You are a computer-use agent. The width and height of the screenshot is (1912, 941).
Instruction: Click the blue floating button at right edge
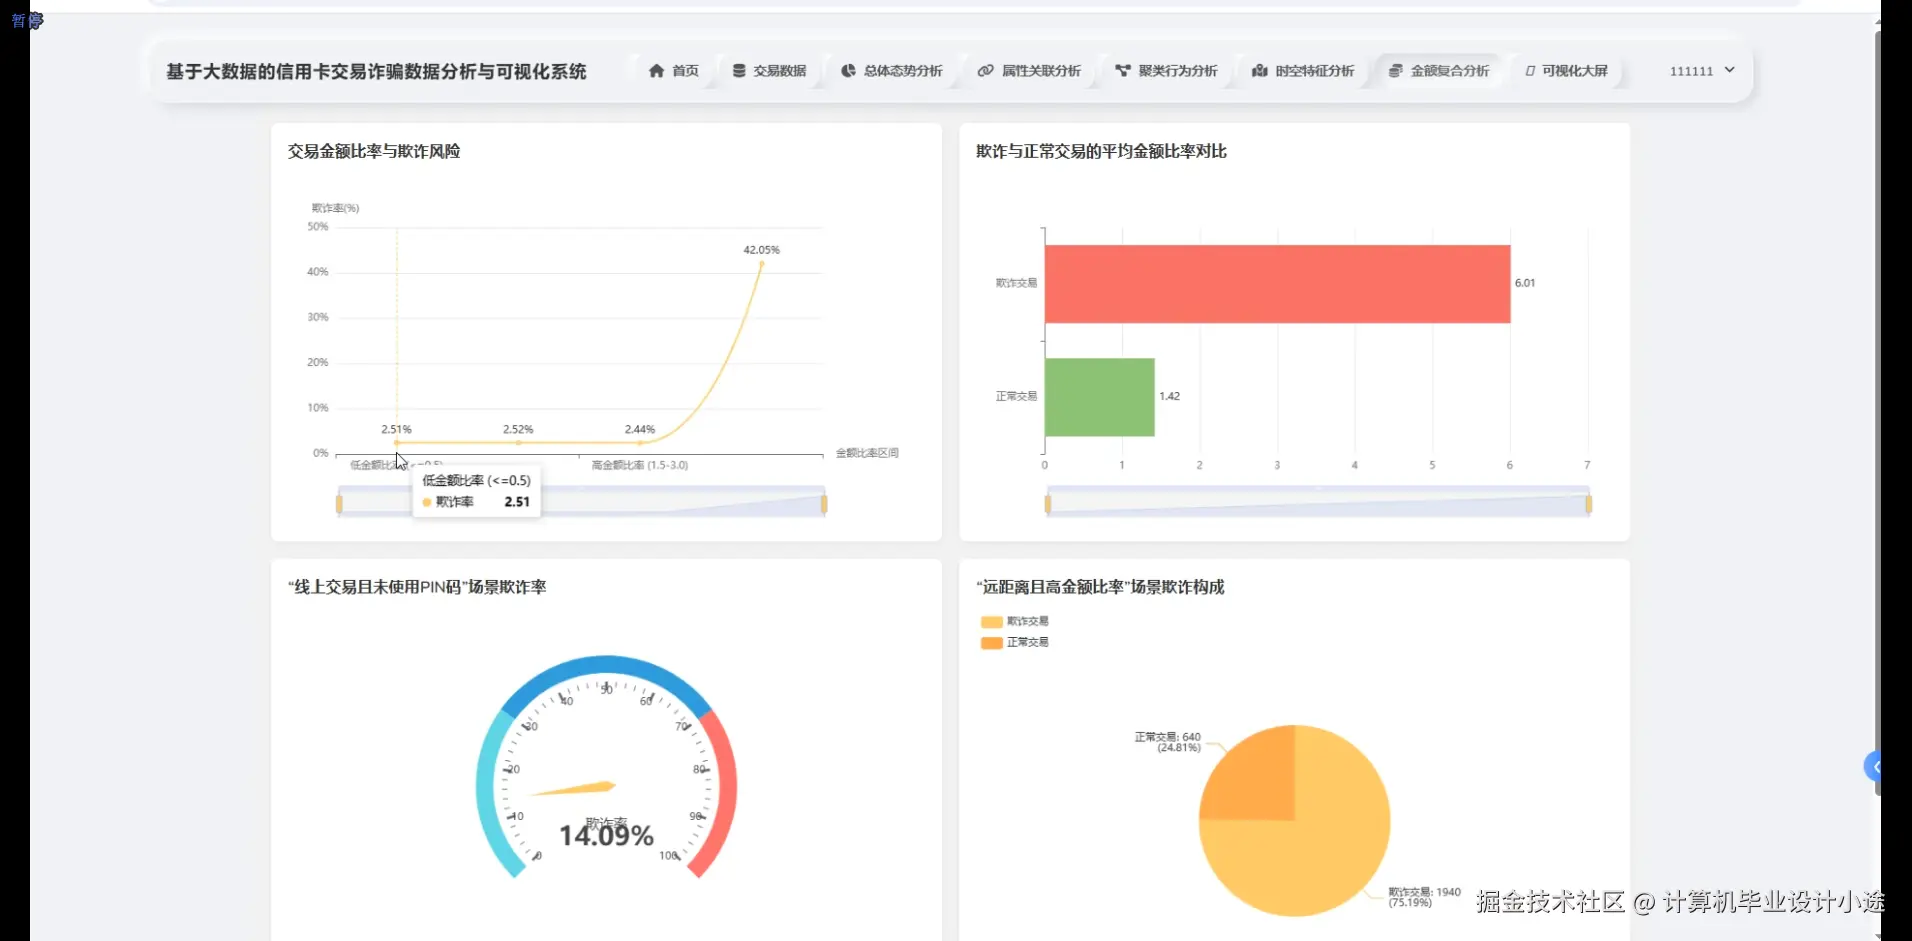pos(1873,767)
